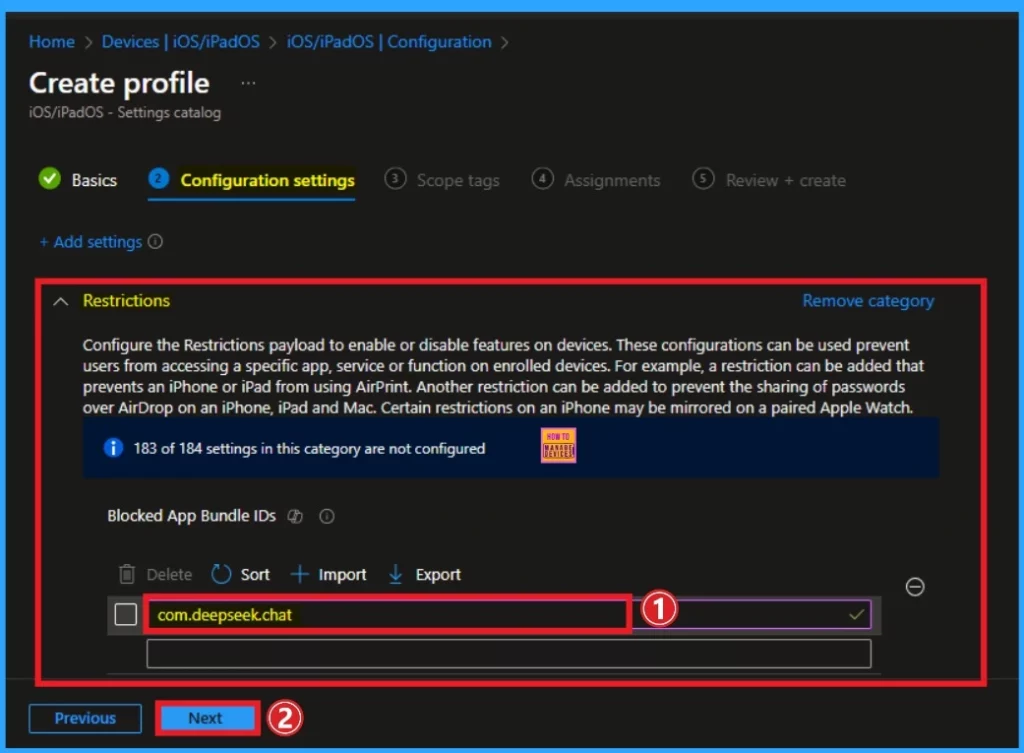Image resolution: width=1024 pixels, height=753 pixels.
Task: Click the green Basics completed checkmark icon
Action: (50, 178)
